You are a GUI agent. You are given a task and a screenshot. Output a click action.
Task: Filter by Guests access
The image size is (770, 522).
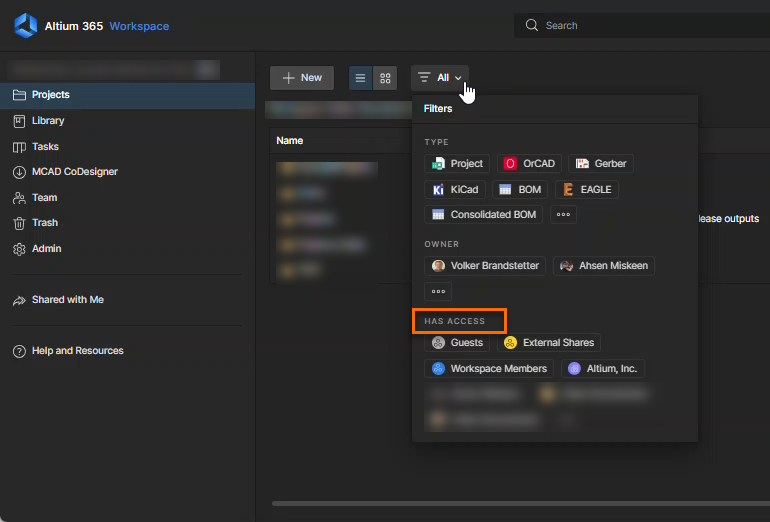coord(457,343)
